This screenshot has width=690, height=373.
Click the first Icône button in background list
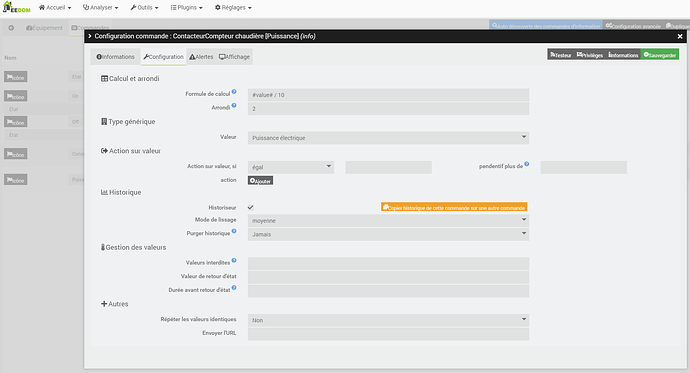pos(16,77)
